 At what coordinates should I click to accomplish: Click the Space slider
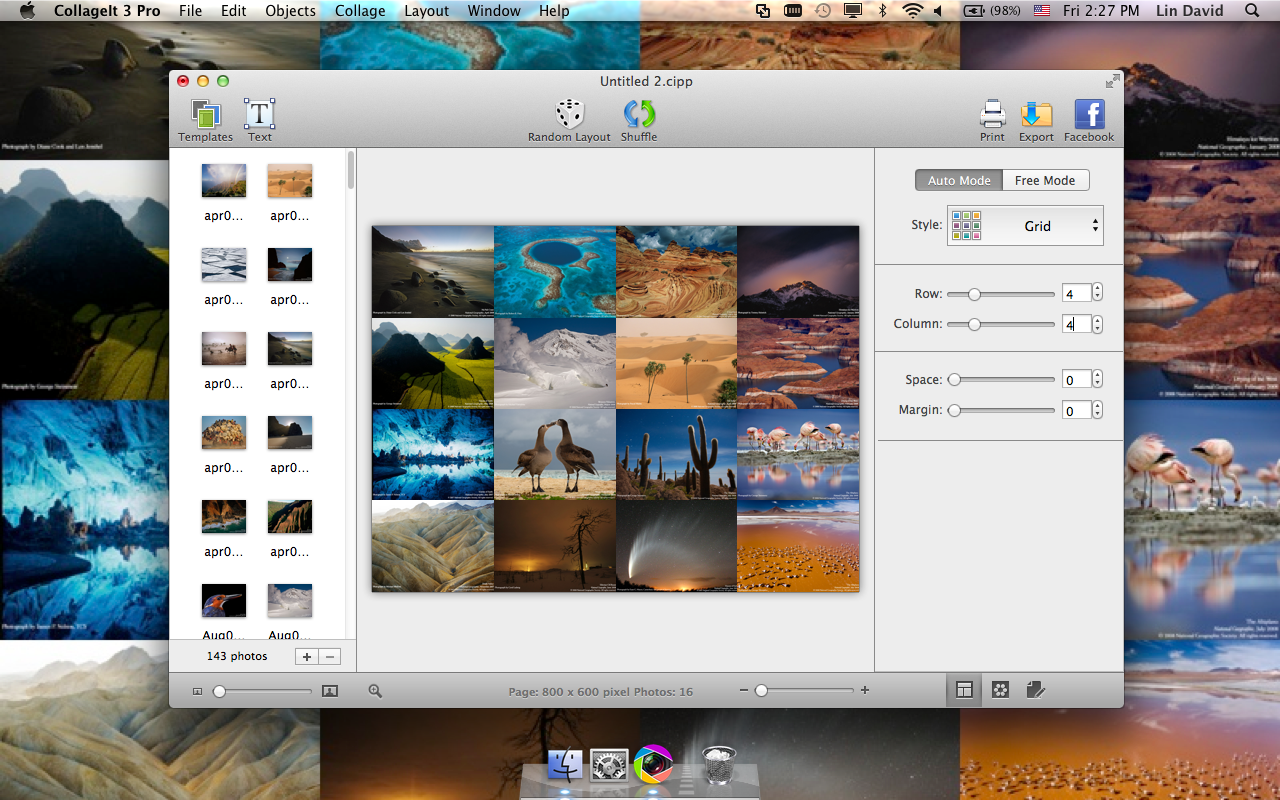pyautogui.click(x=1001, y=380)
